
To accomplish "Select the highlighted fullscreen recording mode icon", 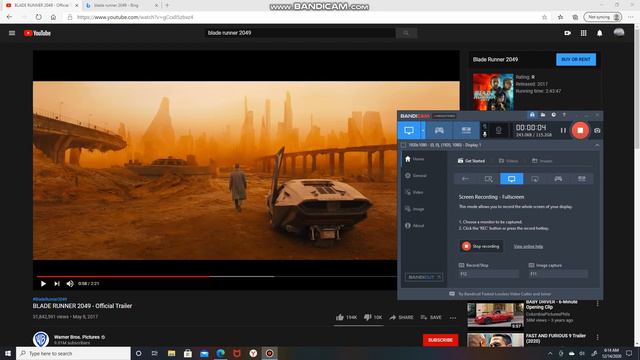I will coord(512,179).
